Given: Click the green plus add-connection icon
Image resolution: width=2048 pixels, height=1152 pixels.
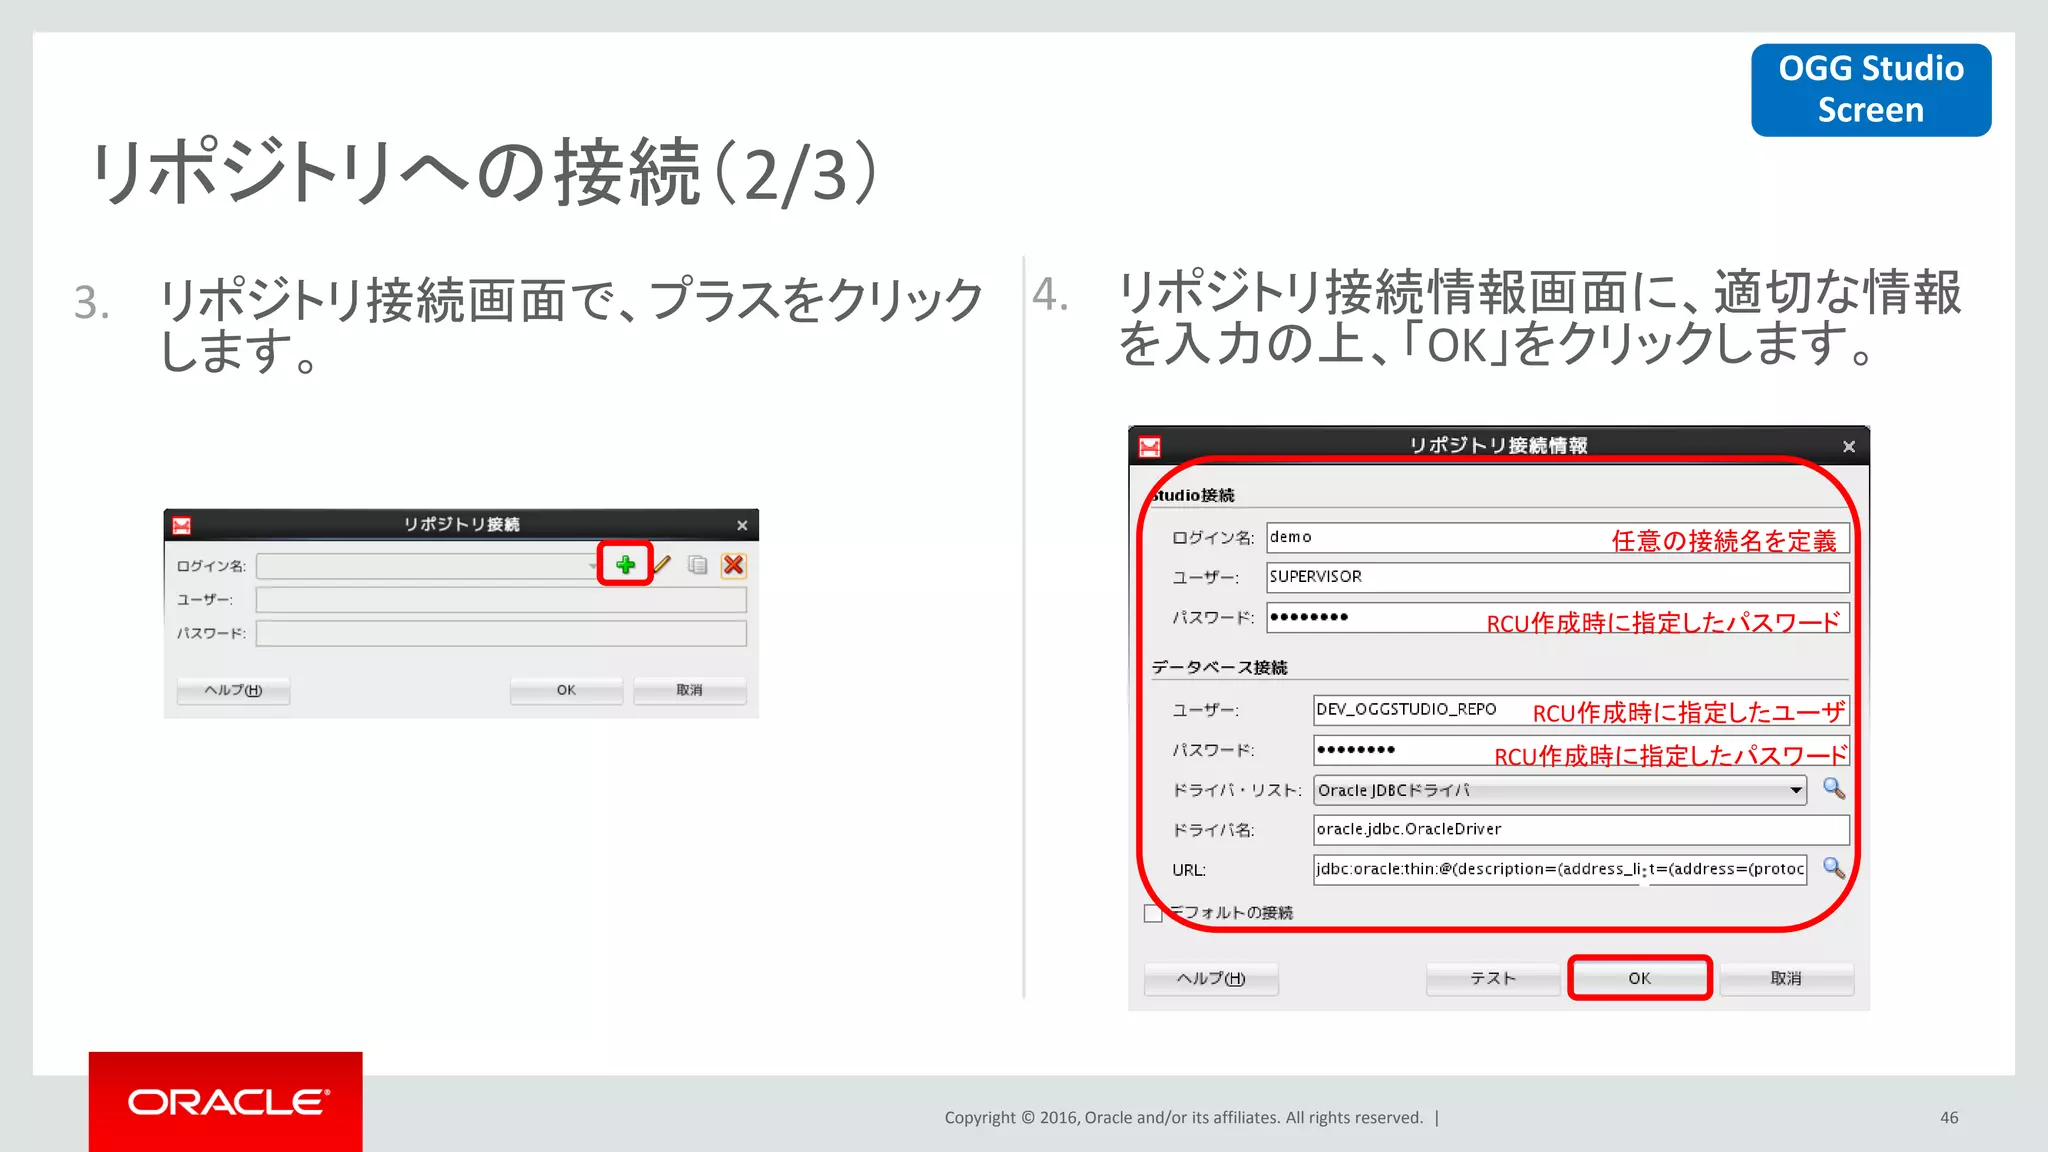Looking at the screenshot, I should (x=625, y=565).
